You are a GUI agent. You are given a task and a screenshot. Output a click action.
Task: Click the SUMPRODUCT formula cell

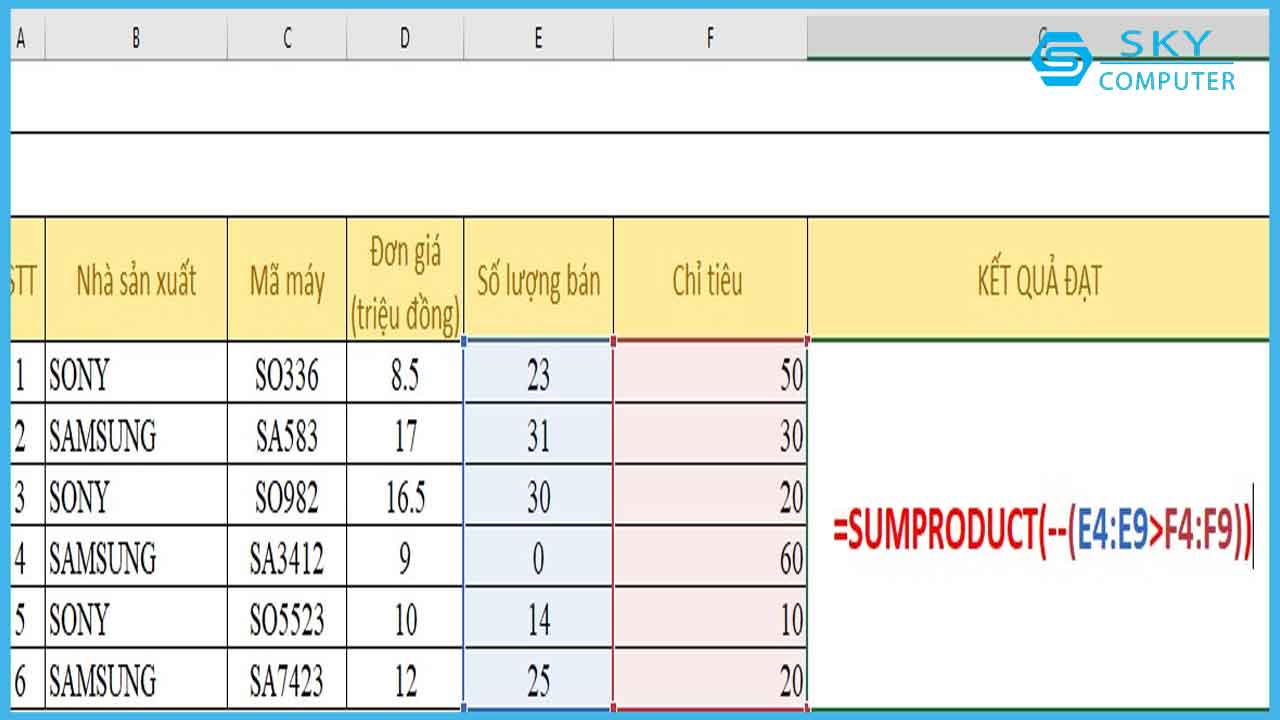click(x=1038, y=527)
